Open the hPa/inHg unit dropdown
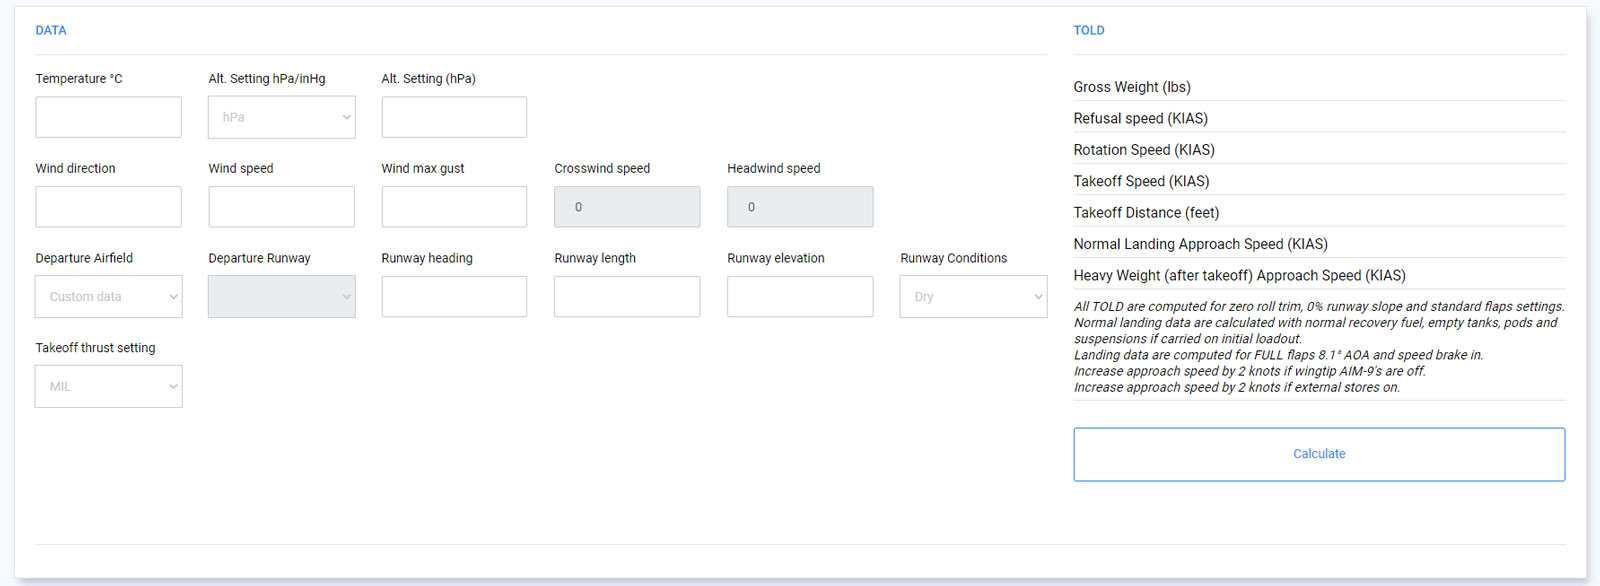Screen dimensions: 1600x586 (x=282, y=117)
